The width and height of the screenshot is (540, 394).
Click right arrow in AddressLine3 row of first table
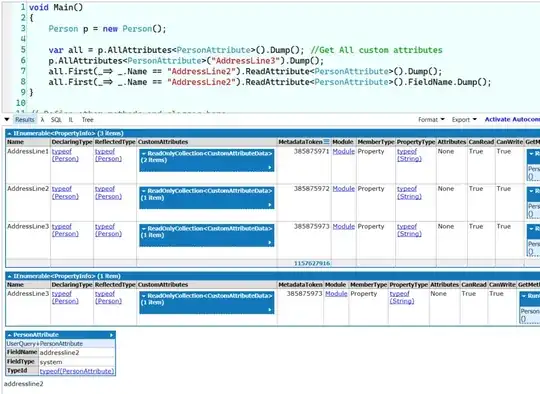coord(270,242)
